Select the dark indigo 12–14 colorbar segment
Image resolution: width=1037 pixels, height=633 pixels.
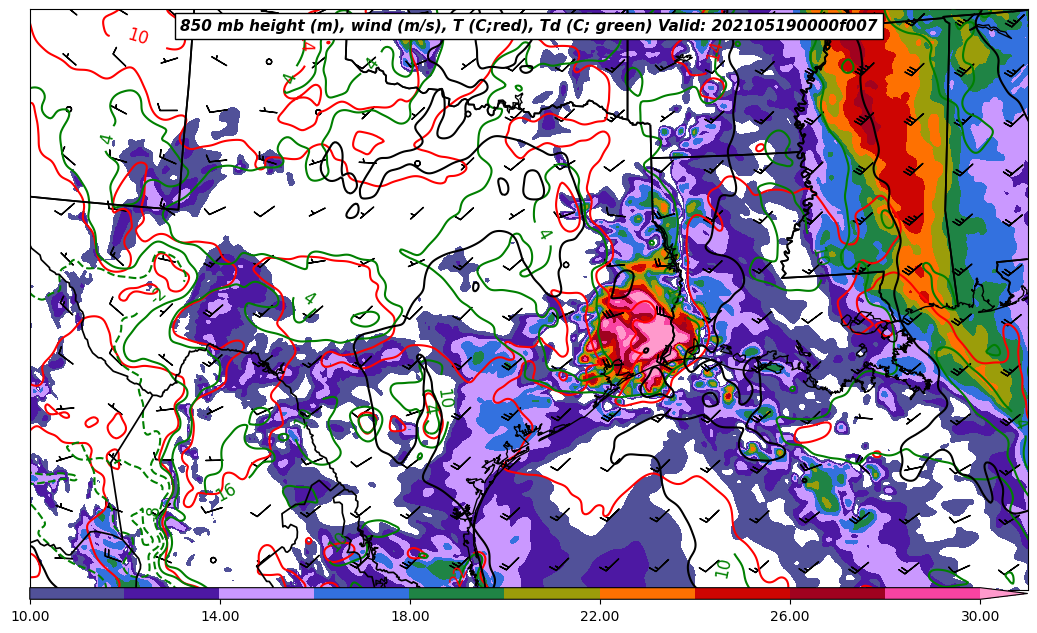click(x=171, y=593)
